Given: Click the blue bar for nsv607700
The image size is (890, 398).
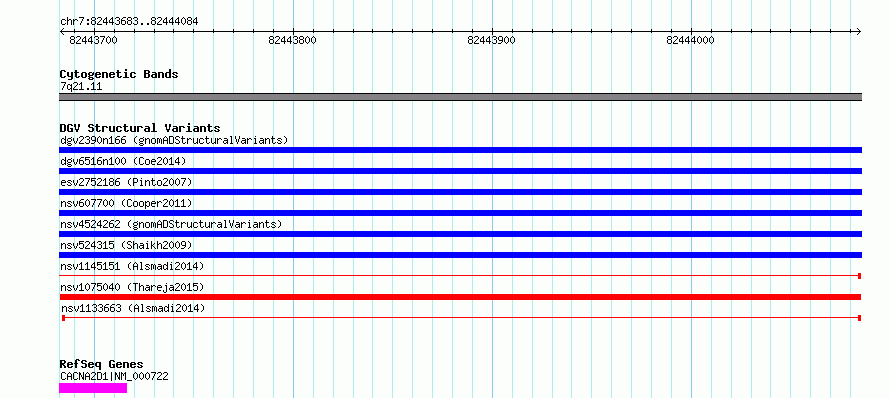Looking at the screenshot, I should coord(460,213).
